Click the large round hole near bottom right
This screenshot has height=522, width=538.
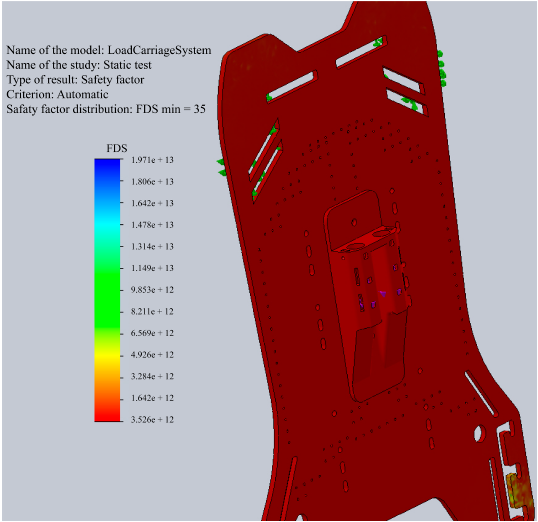[x=479, y=433]
